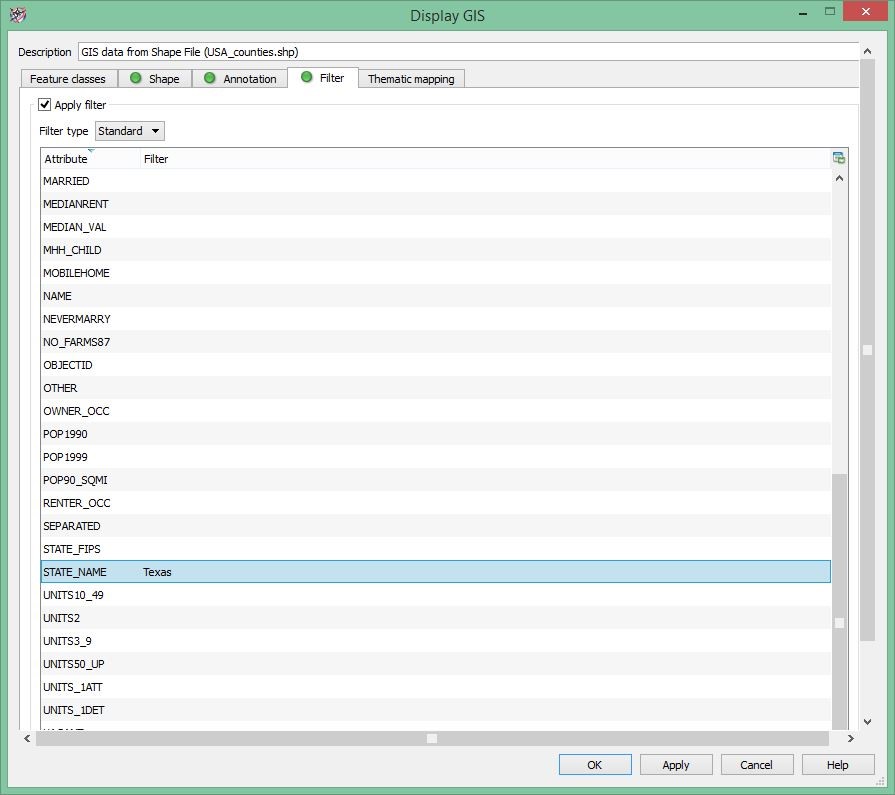
Task: Select the Texas filter cell for STATE_NAME
Action: point(158,572)
